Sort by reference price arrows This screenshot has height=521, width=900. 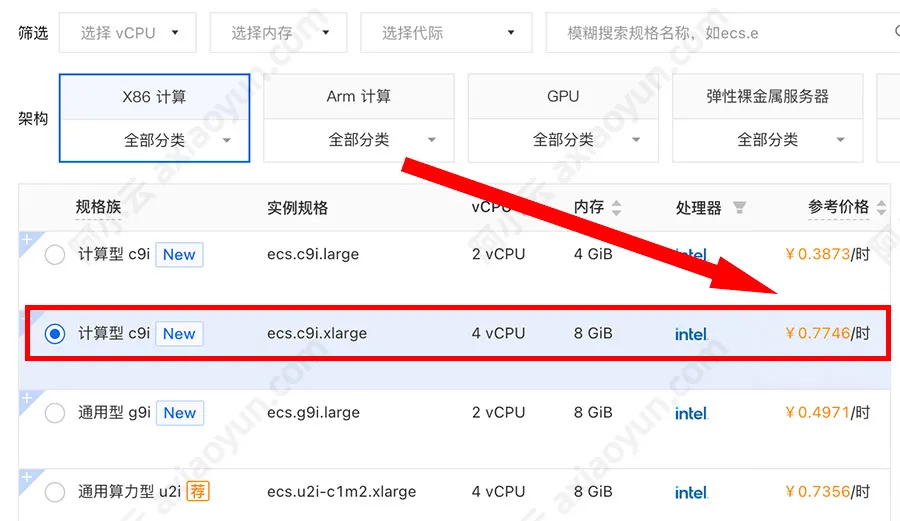(881, 208)
